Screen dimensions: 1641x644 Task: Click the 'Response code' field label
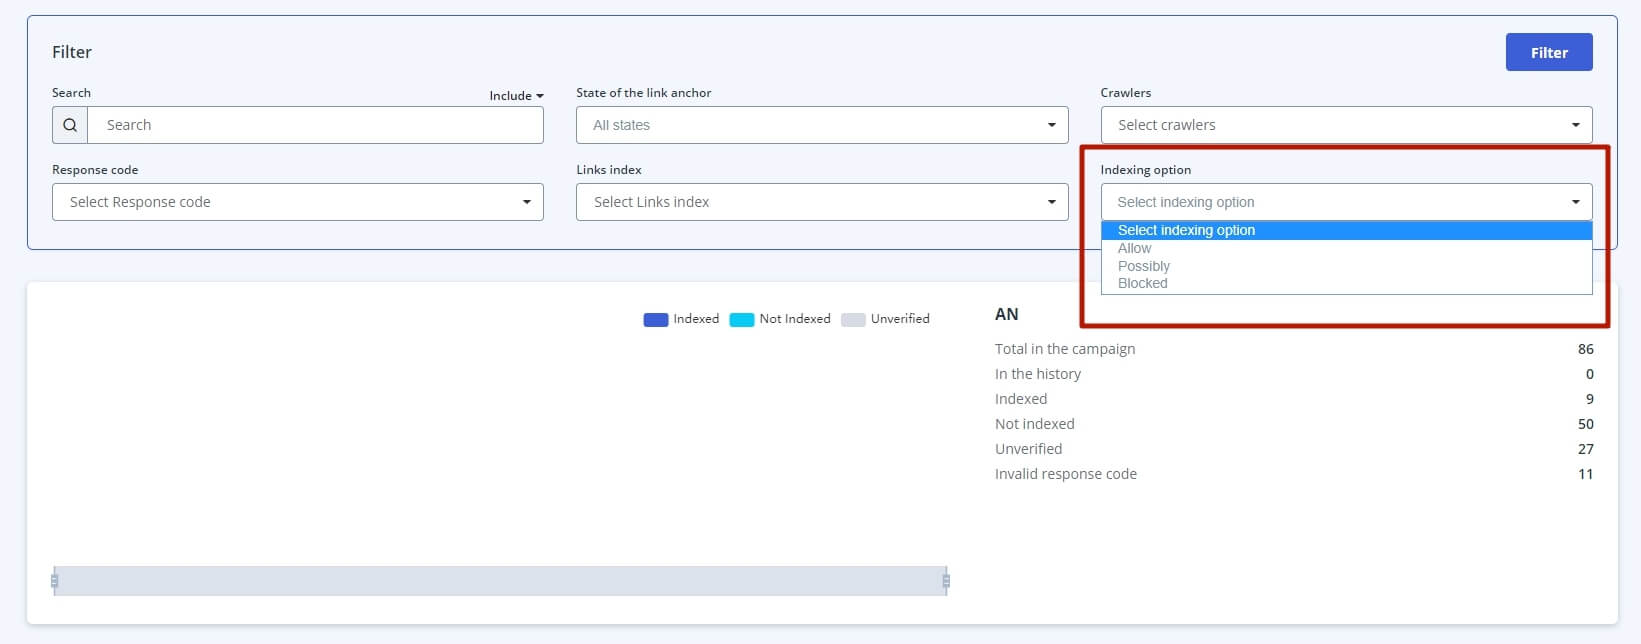click(95, 170)
